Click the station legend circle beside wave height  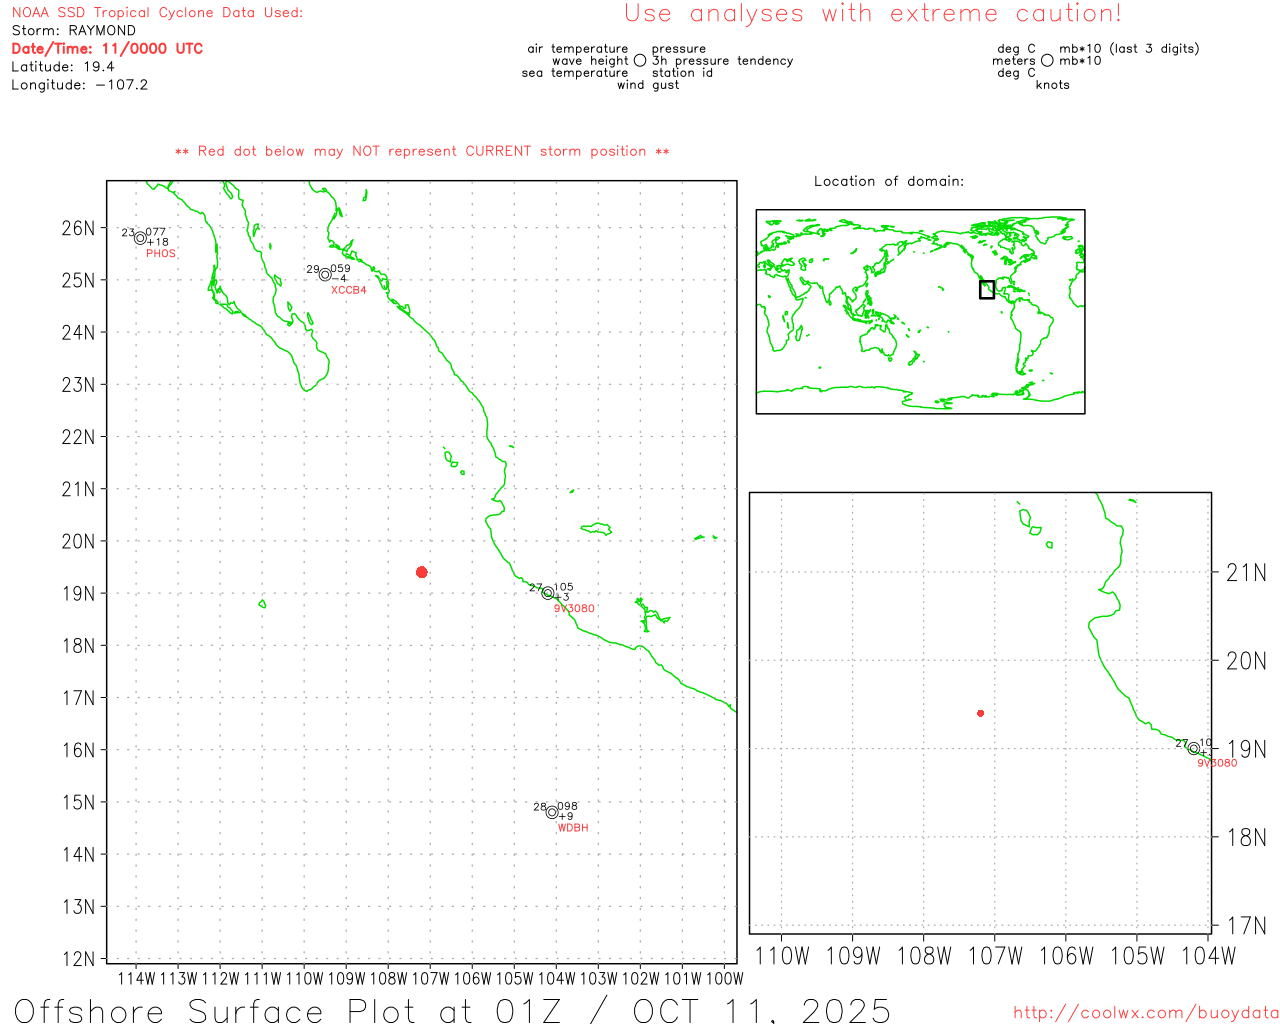click(640, 61)
